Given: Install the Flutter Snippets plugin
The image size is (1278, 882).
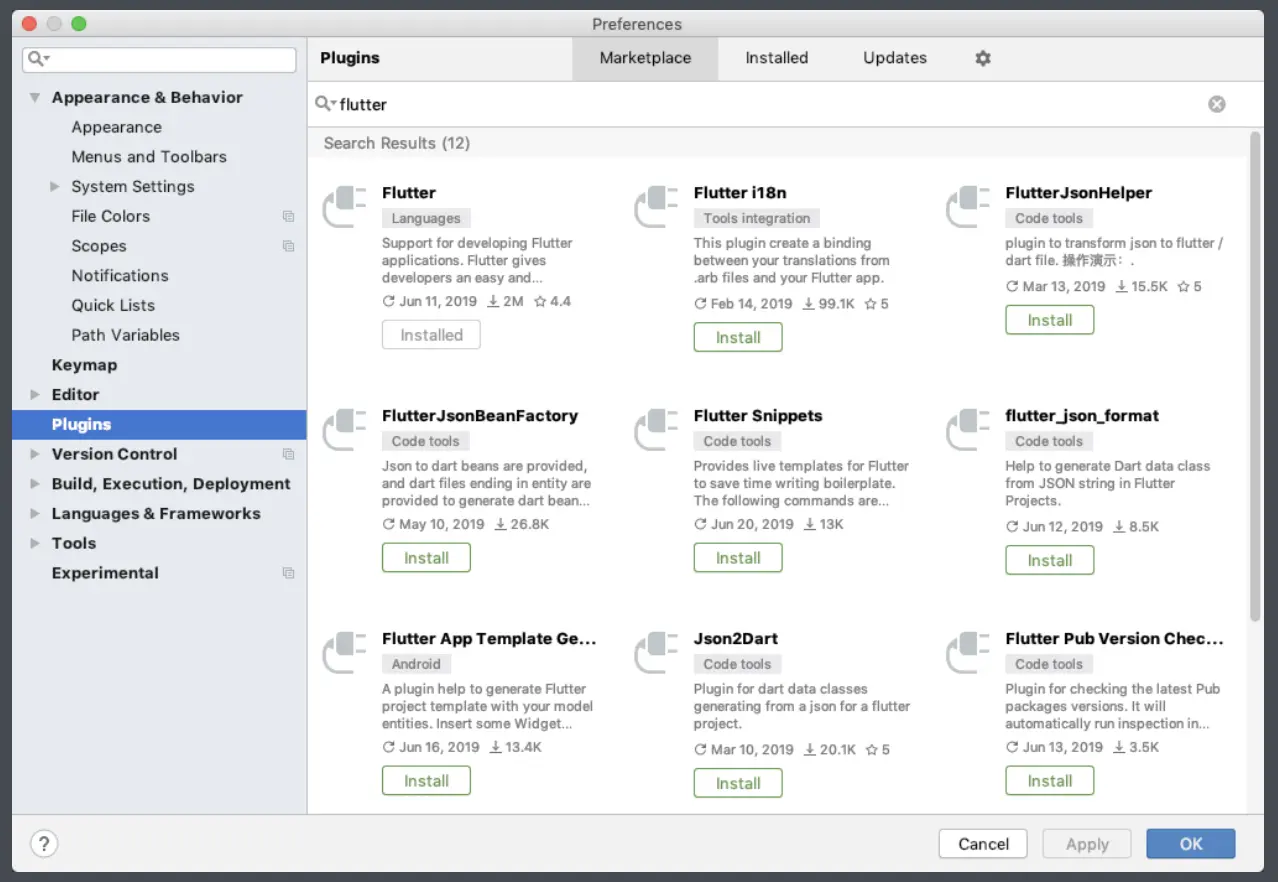Looking at the screenshot, I should (x=738, y=558).
